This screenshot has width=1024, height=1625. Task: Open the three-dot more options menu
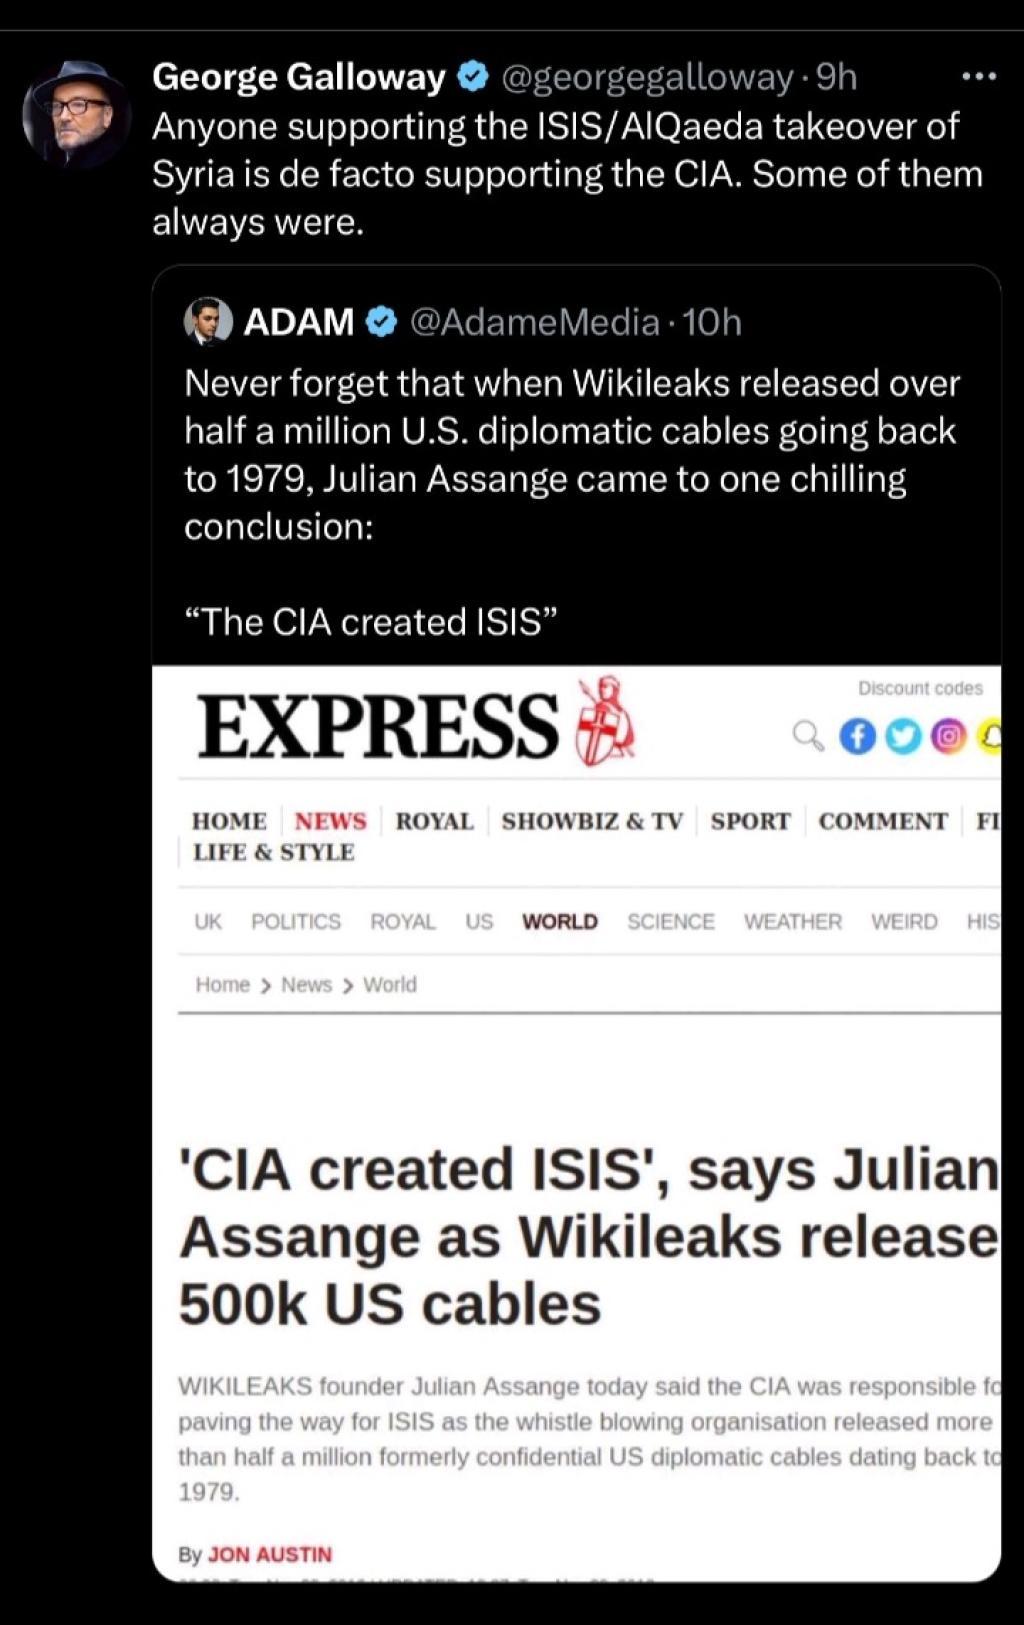point(978,76)
